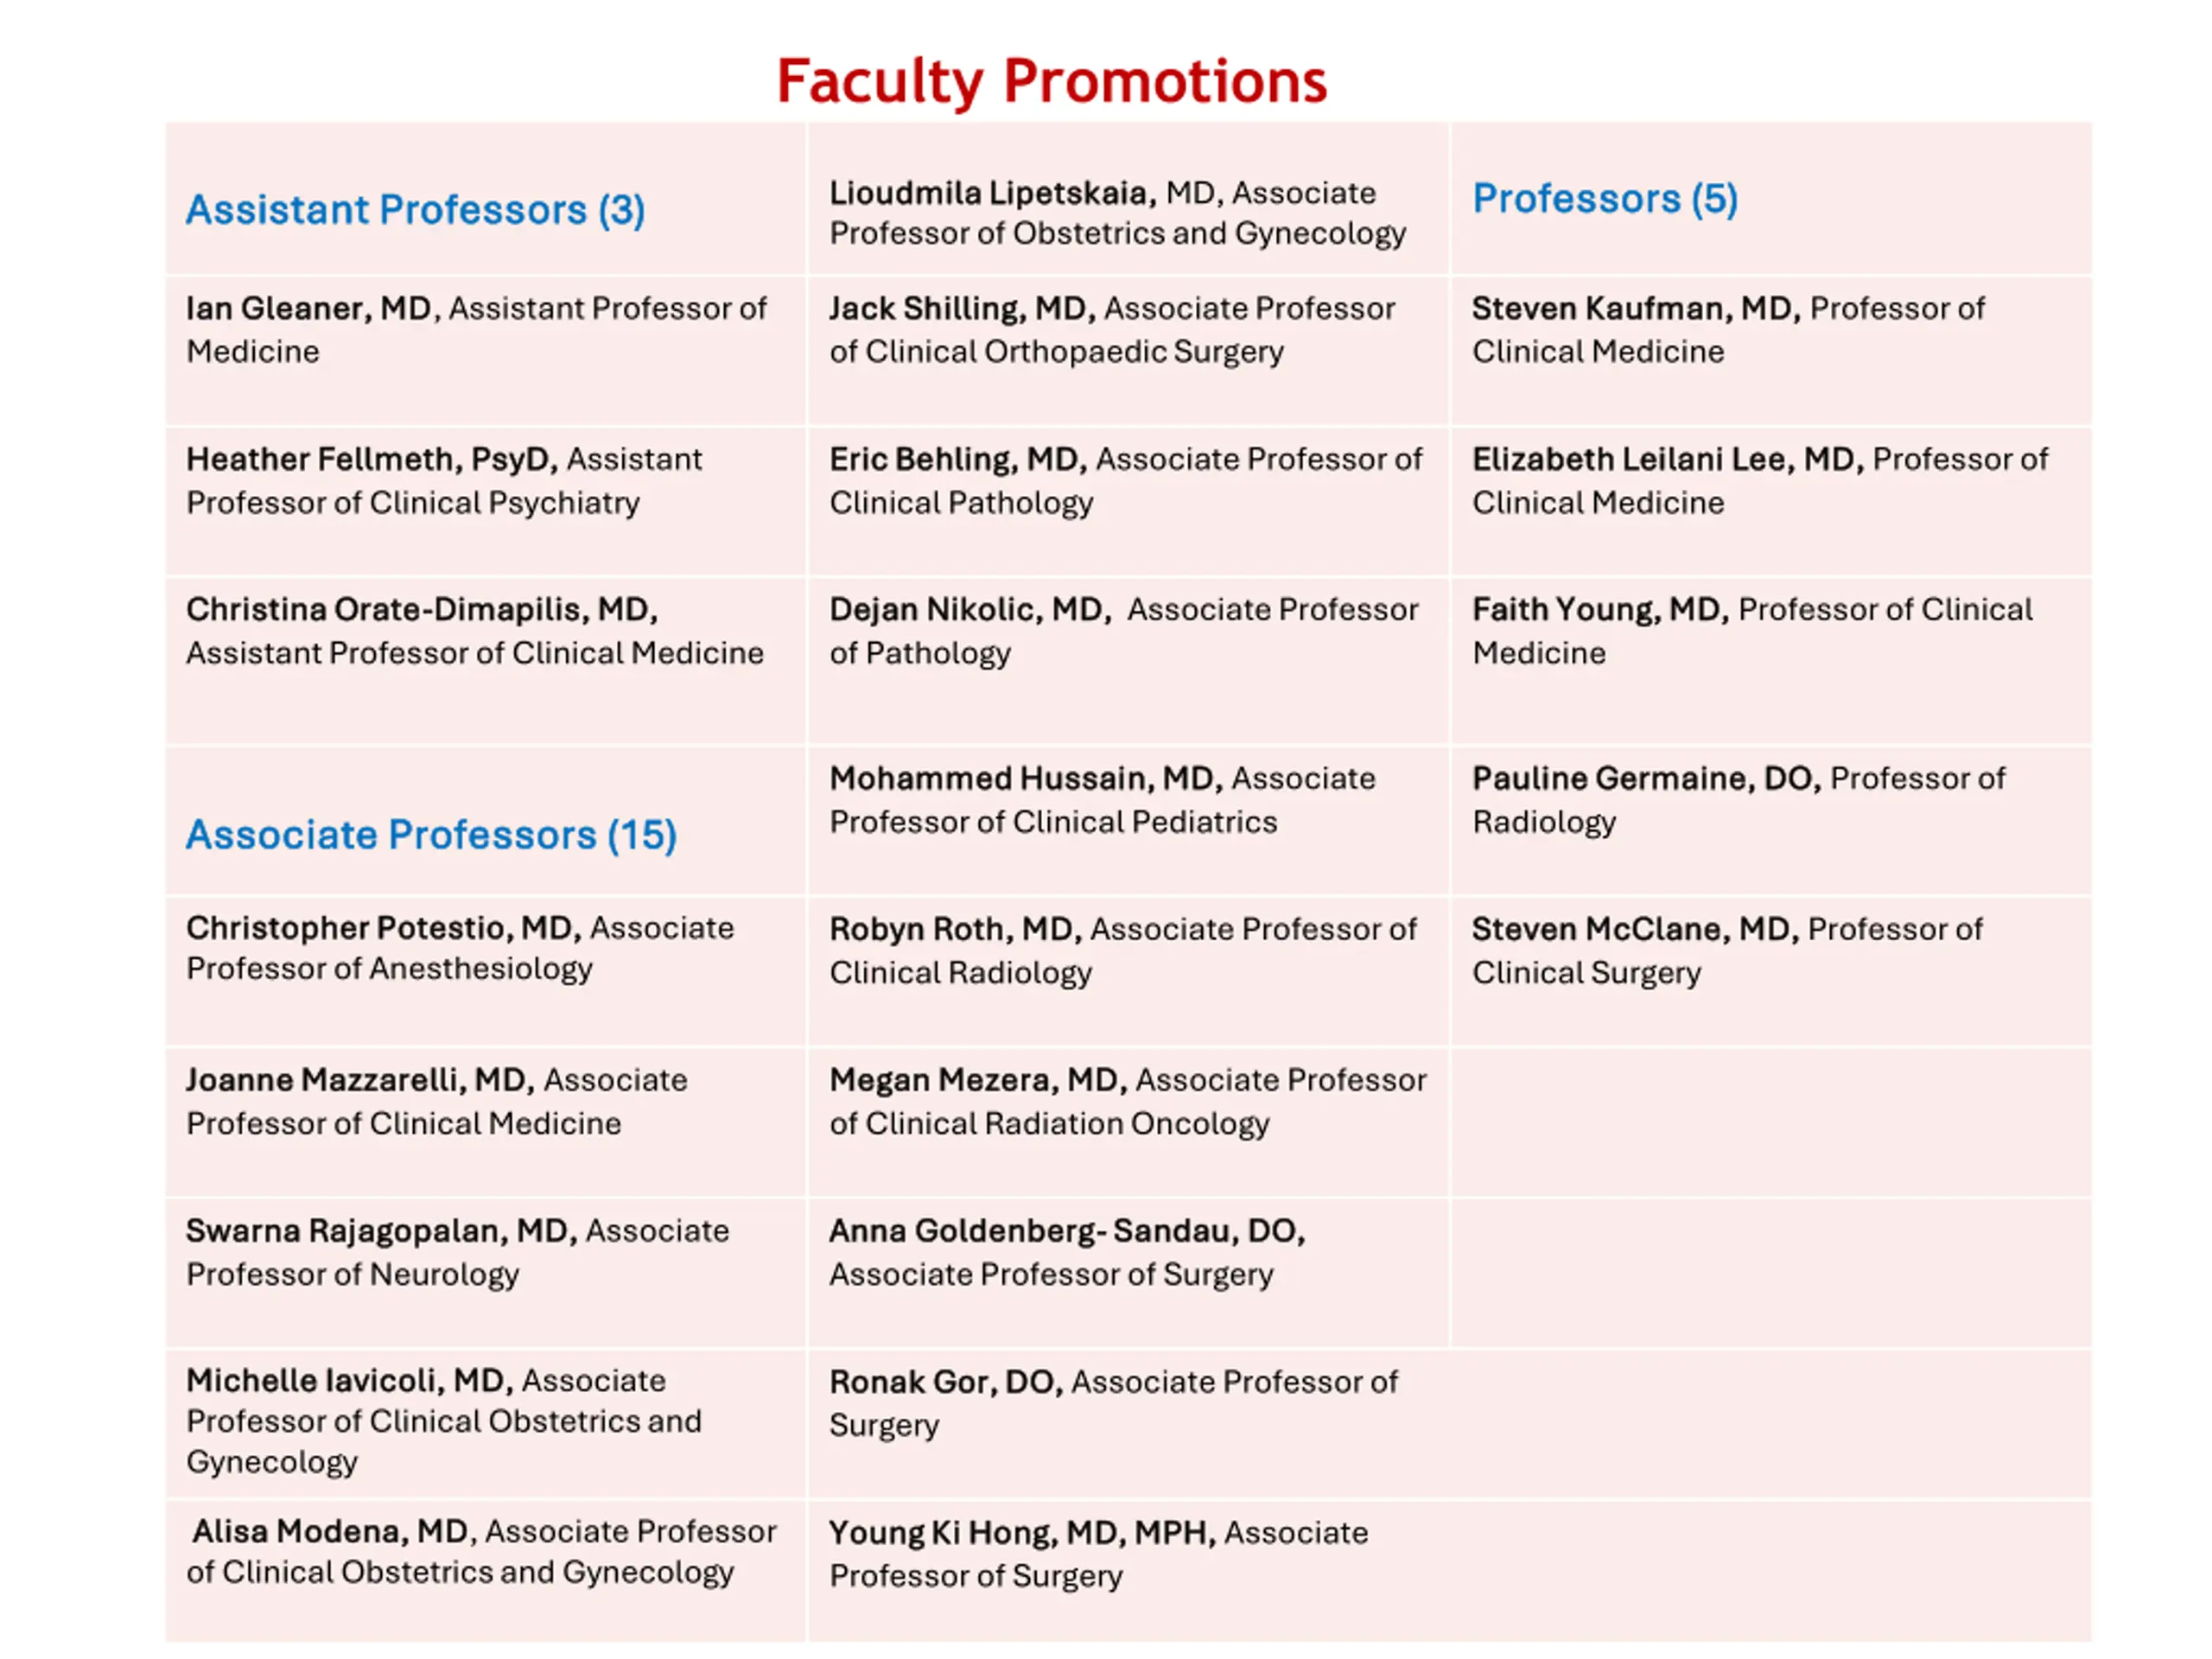2212x1659 pixels.
Task: Click Christina Orate-Dimapilis, MD entry
Action: (474, 631)
